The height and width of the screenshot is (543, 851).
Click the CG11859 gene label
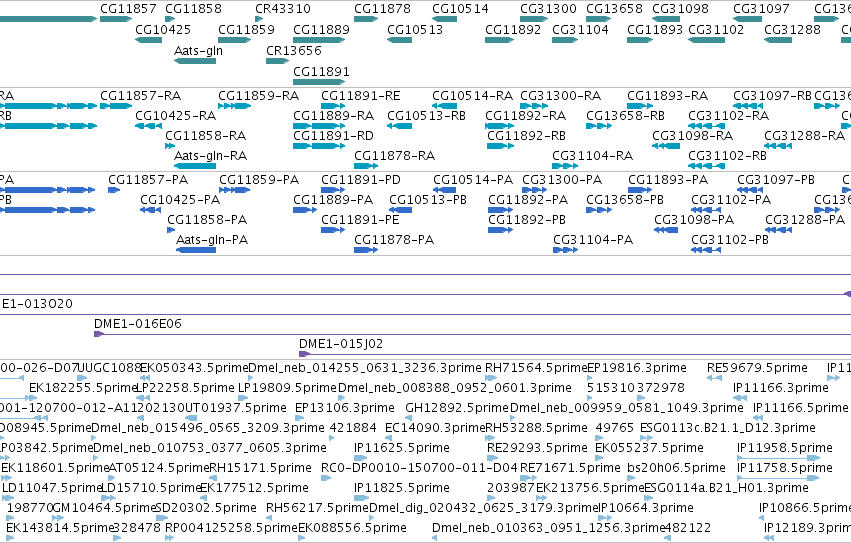click(246, 29)
